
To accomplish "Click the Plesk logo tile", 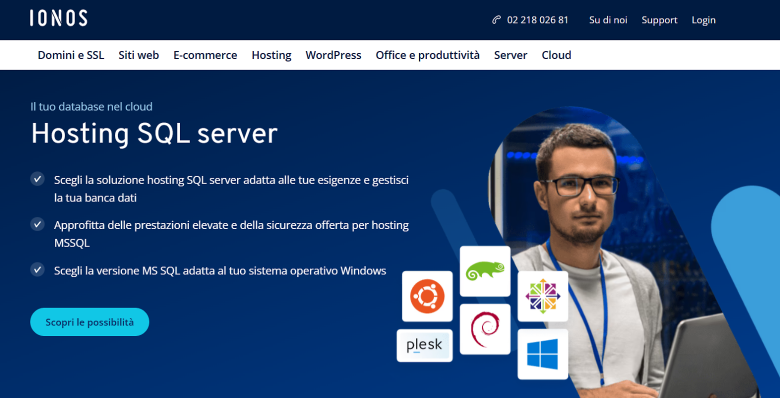I will coord(424,345).
